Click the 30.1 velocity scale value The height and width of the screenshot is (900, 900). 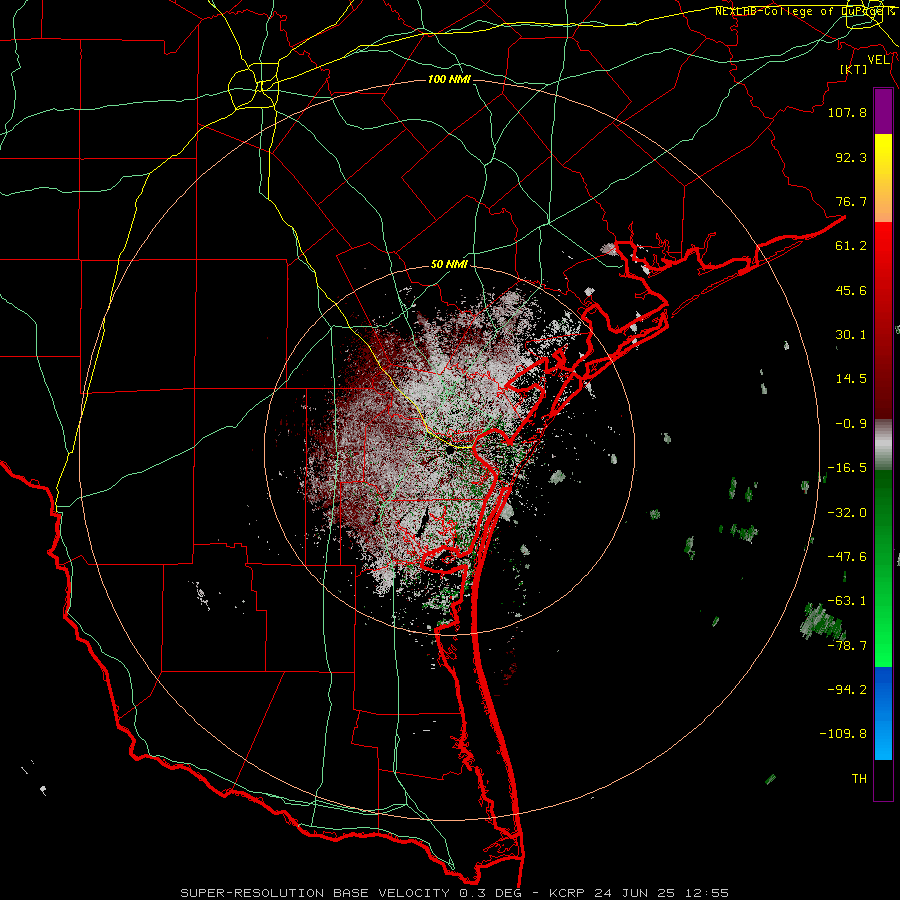click(x=851, y=335)
